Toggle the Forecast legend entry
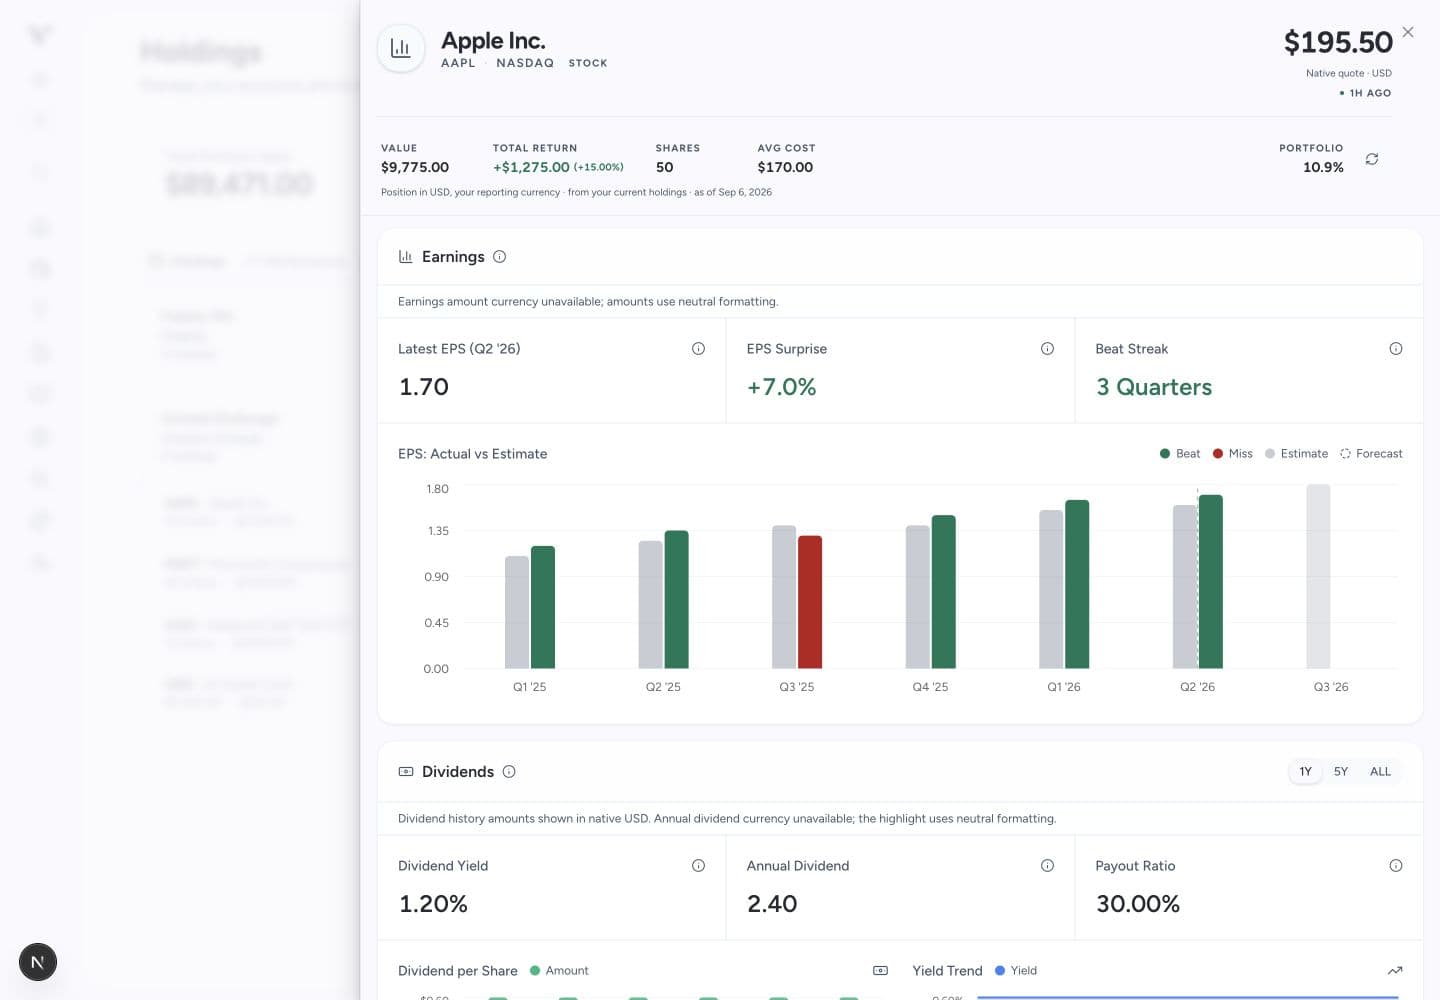 point(1371,454)
